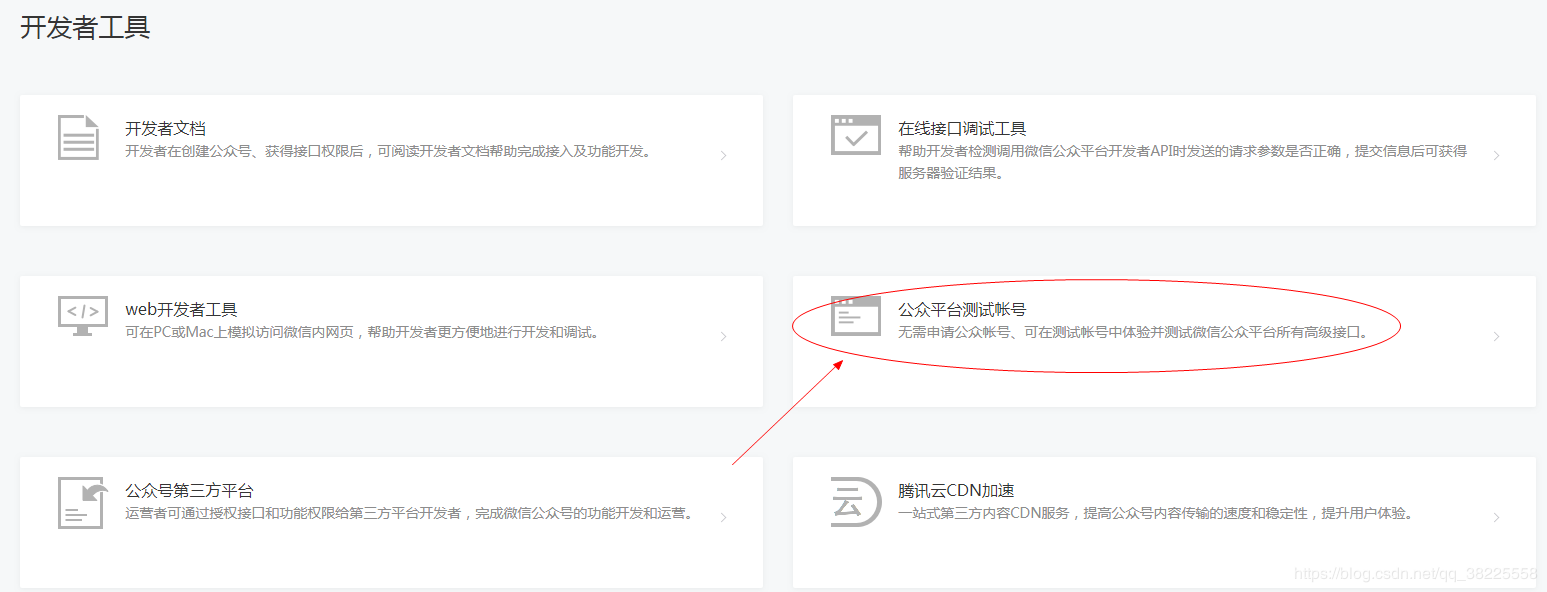Click the arrow on the 在线接口调试工具 card
Viewport: 1547px width, 592px height.
click(x=1497, y=155)
